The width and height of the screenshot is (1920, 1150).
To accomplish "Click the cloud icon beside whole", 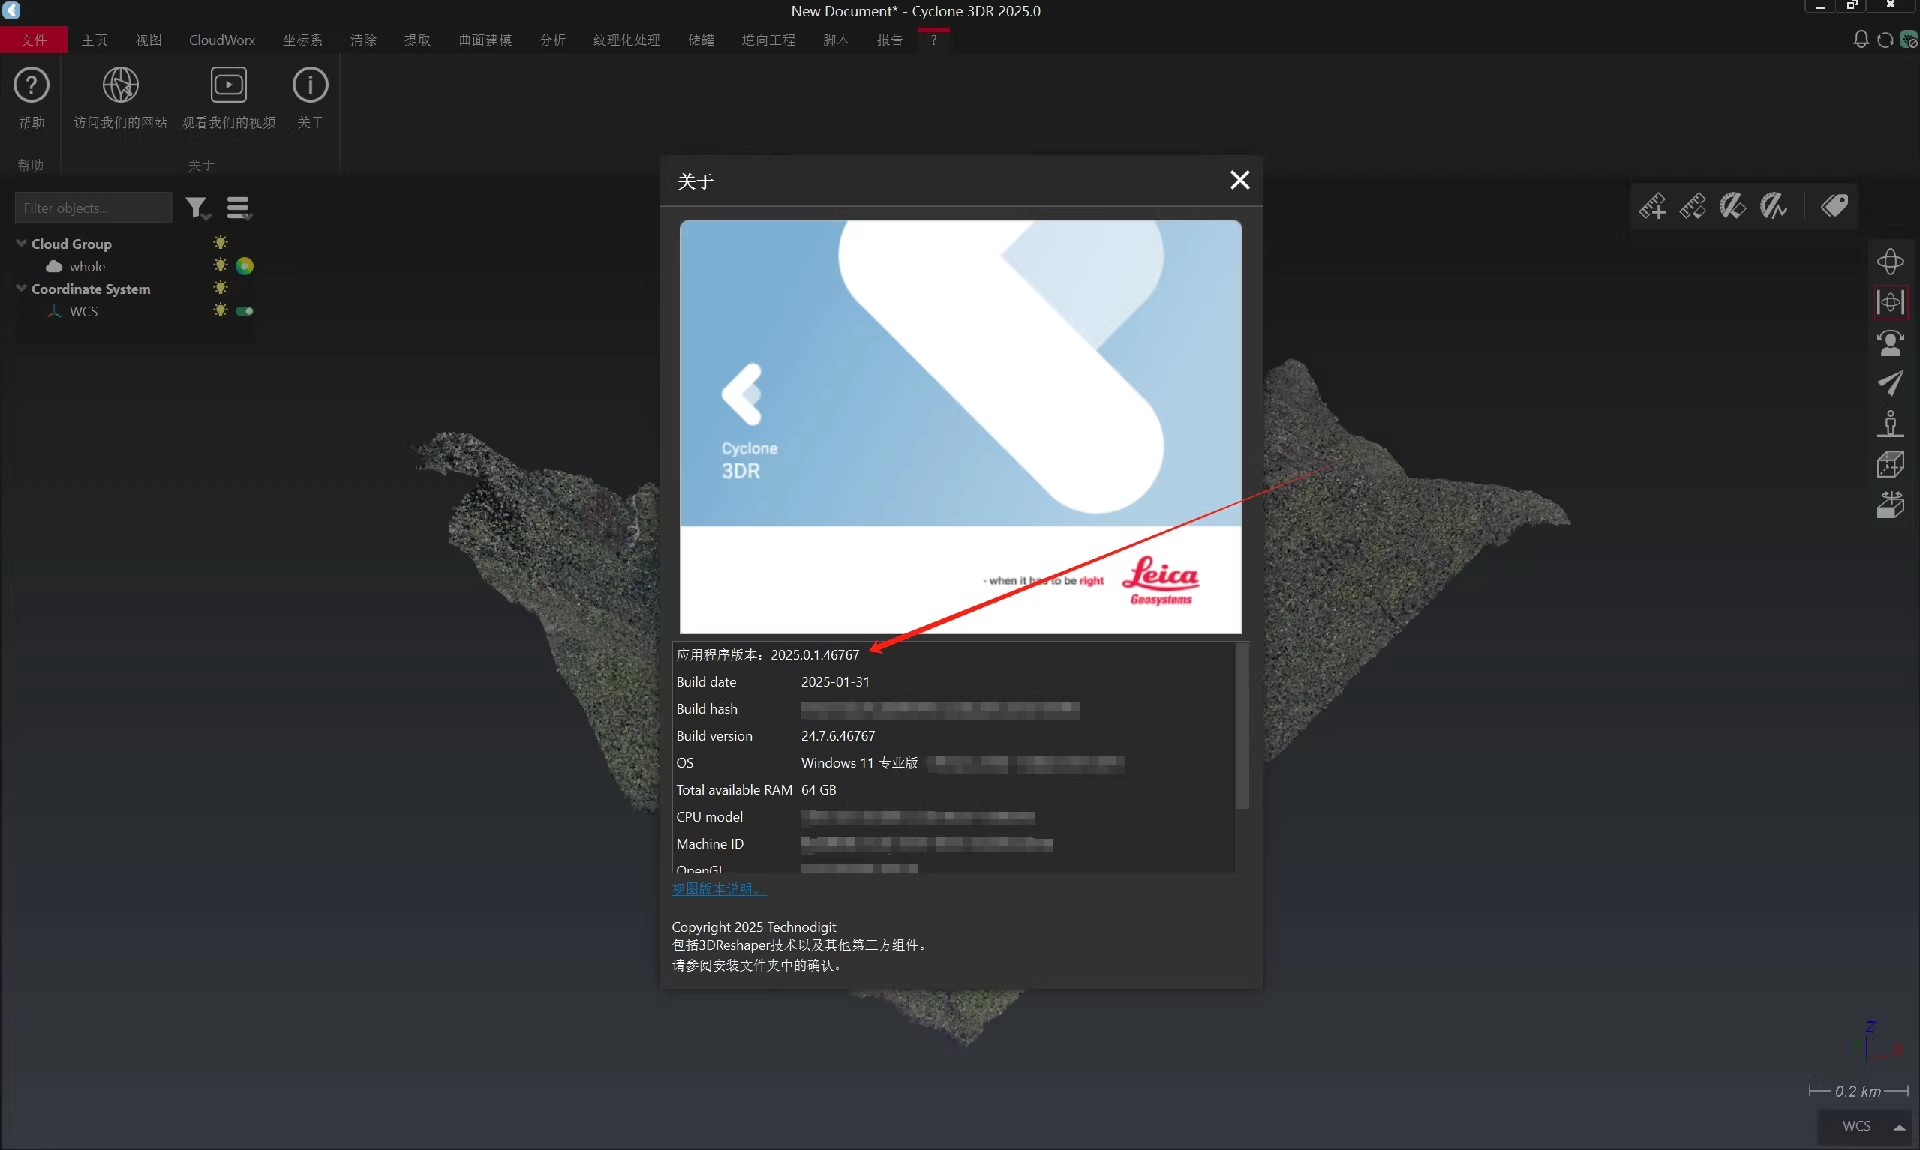I will (x=54, y=266).
